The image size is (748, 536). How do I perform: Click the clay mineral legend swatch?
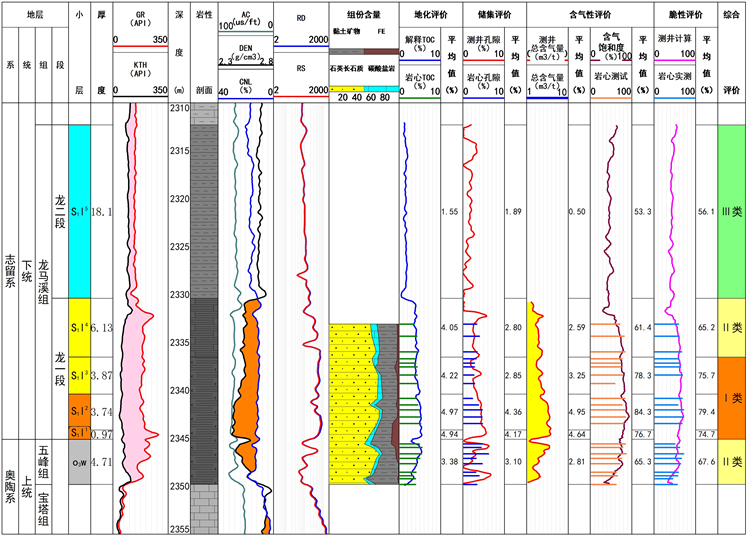pyautogui.click(x=345, y=51)
